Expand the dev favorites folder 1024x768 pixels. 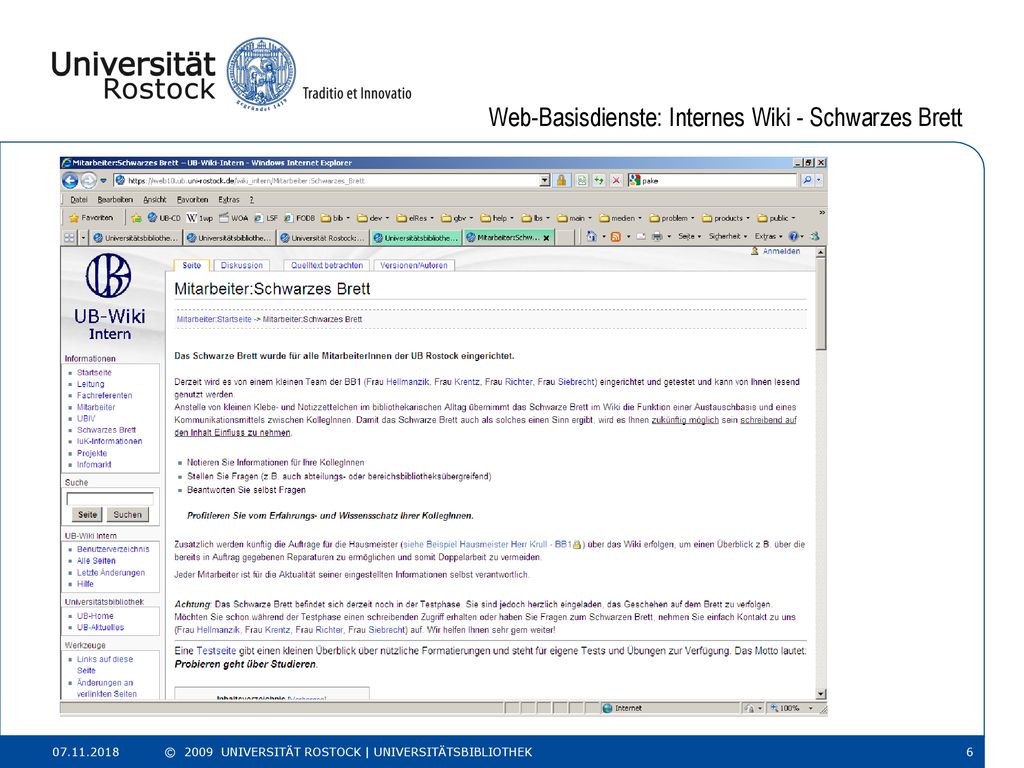[x=374, y=218]
